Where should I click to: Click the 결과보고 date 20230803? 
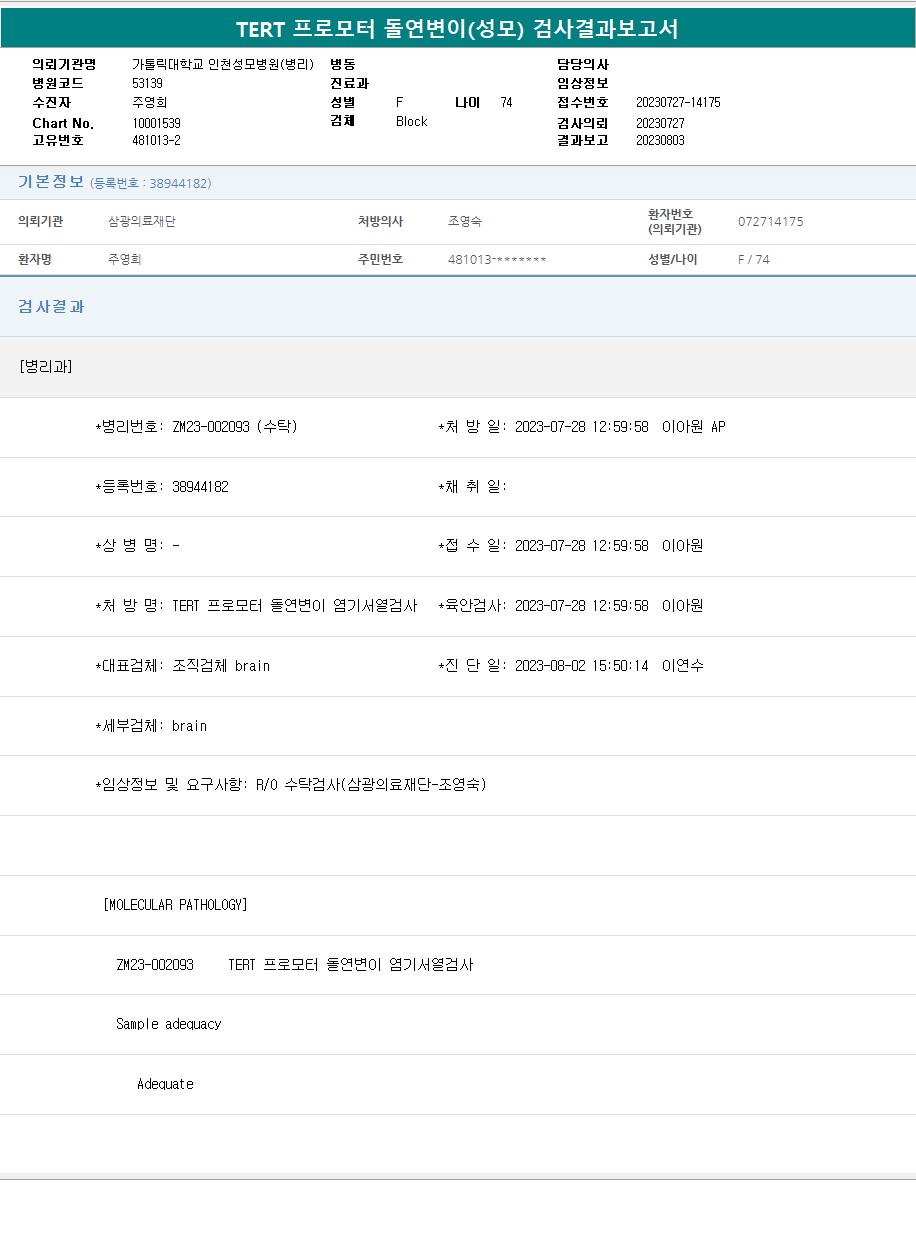click(x=660, y=141)
